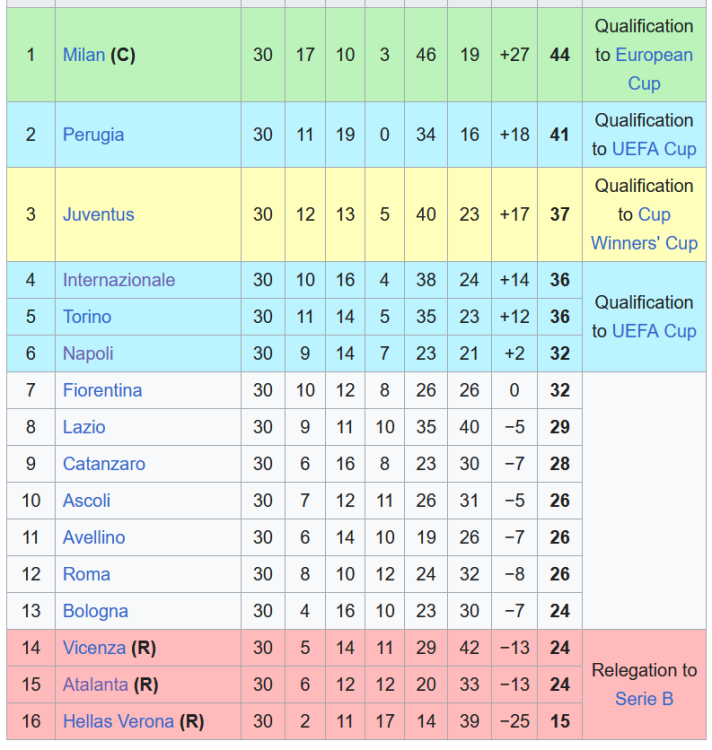This screenshot has width=712, height=750.
Task: Go to the Fiorentina page
Action: (x=102, y=391)
